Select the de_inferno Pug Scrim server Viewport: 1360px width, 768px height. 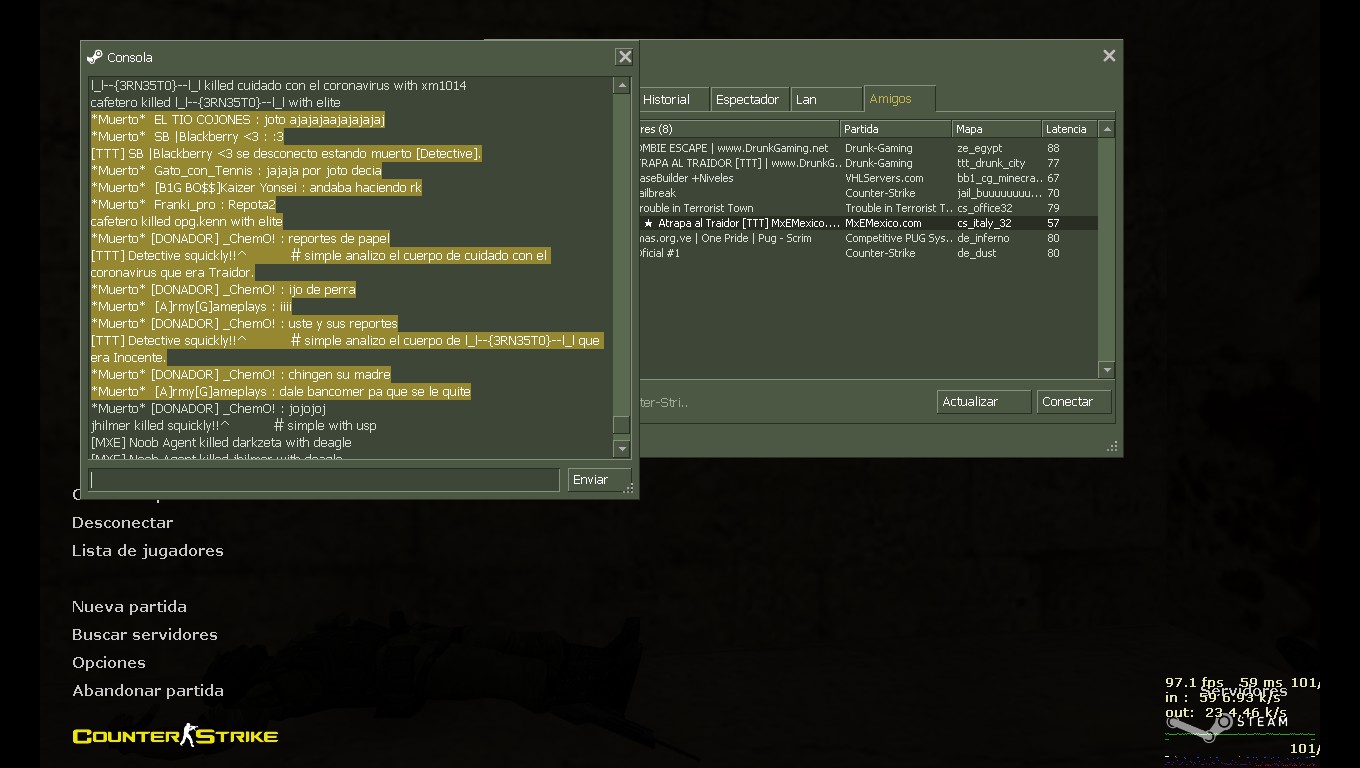click(868, 238)
